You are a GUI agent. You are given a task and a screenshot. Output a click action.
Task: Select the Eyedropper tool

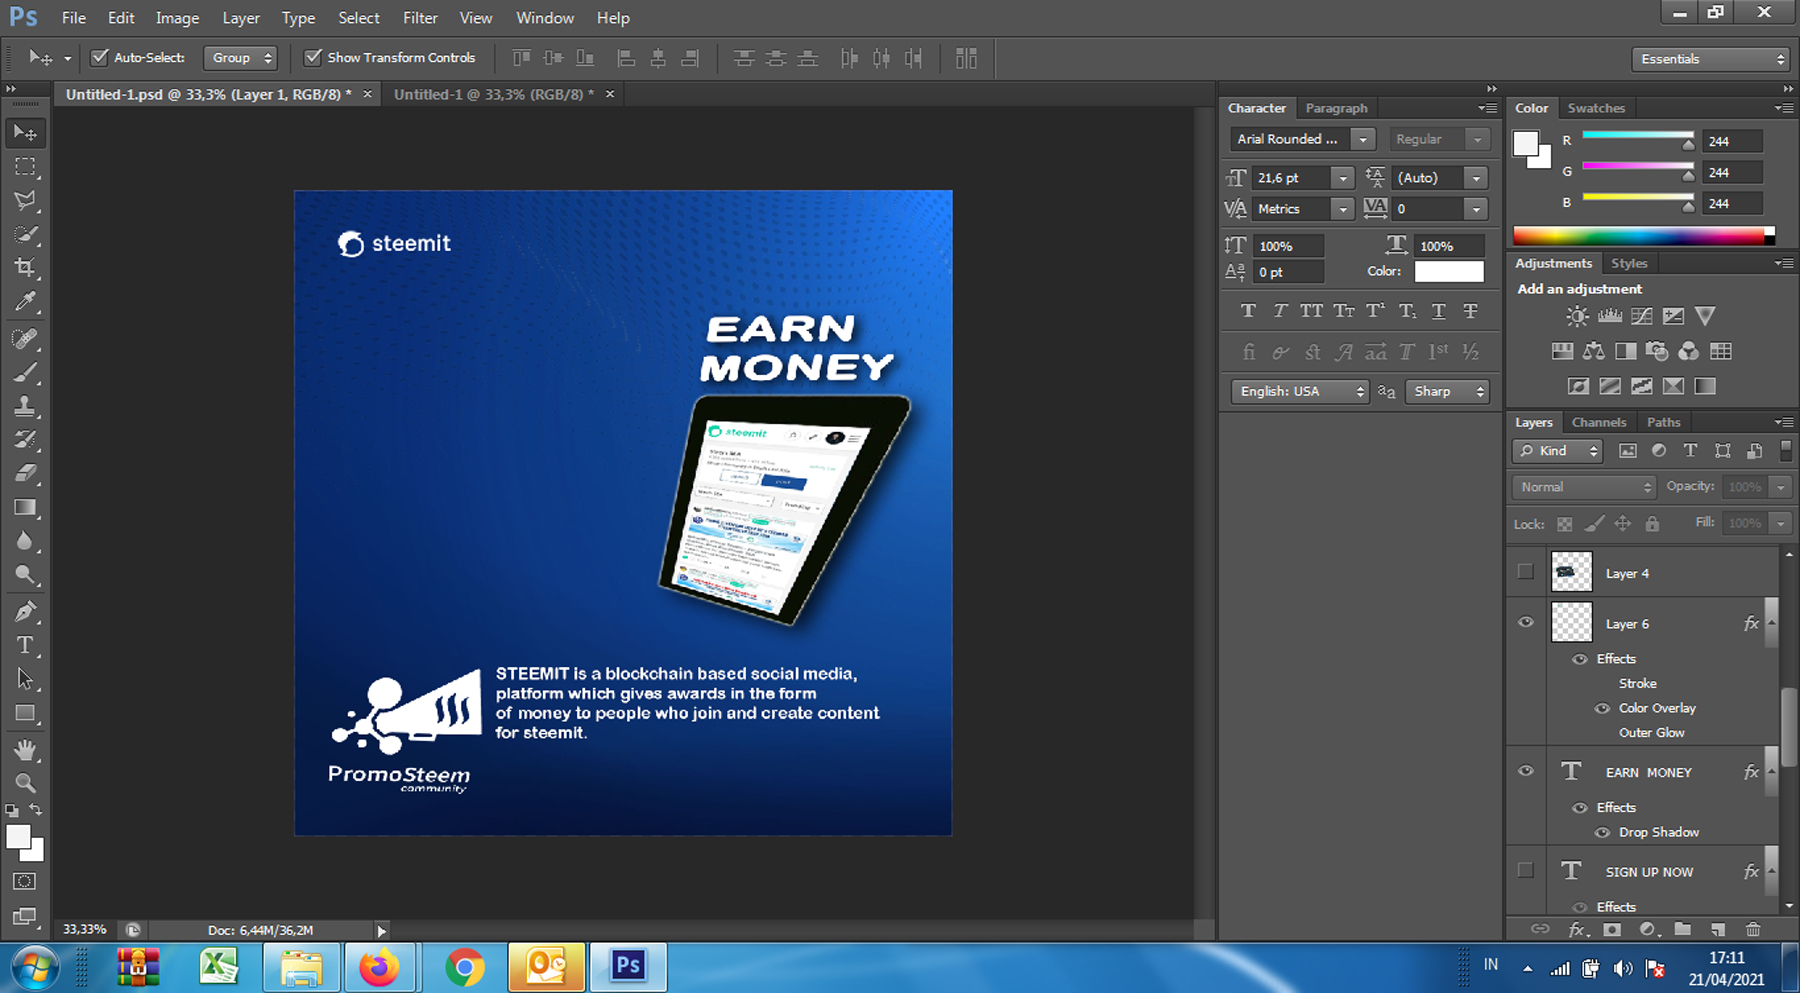(25, 302)
